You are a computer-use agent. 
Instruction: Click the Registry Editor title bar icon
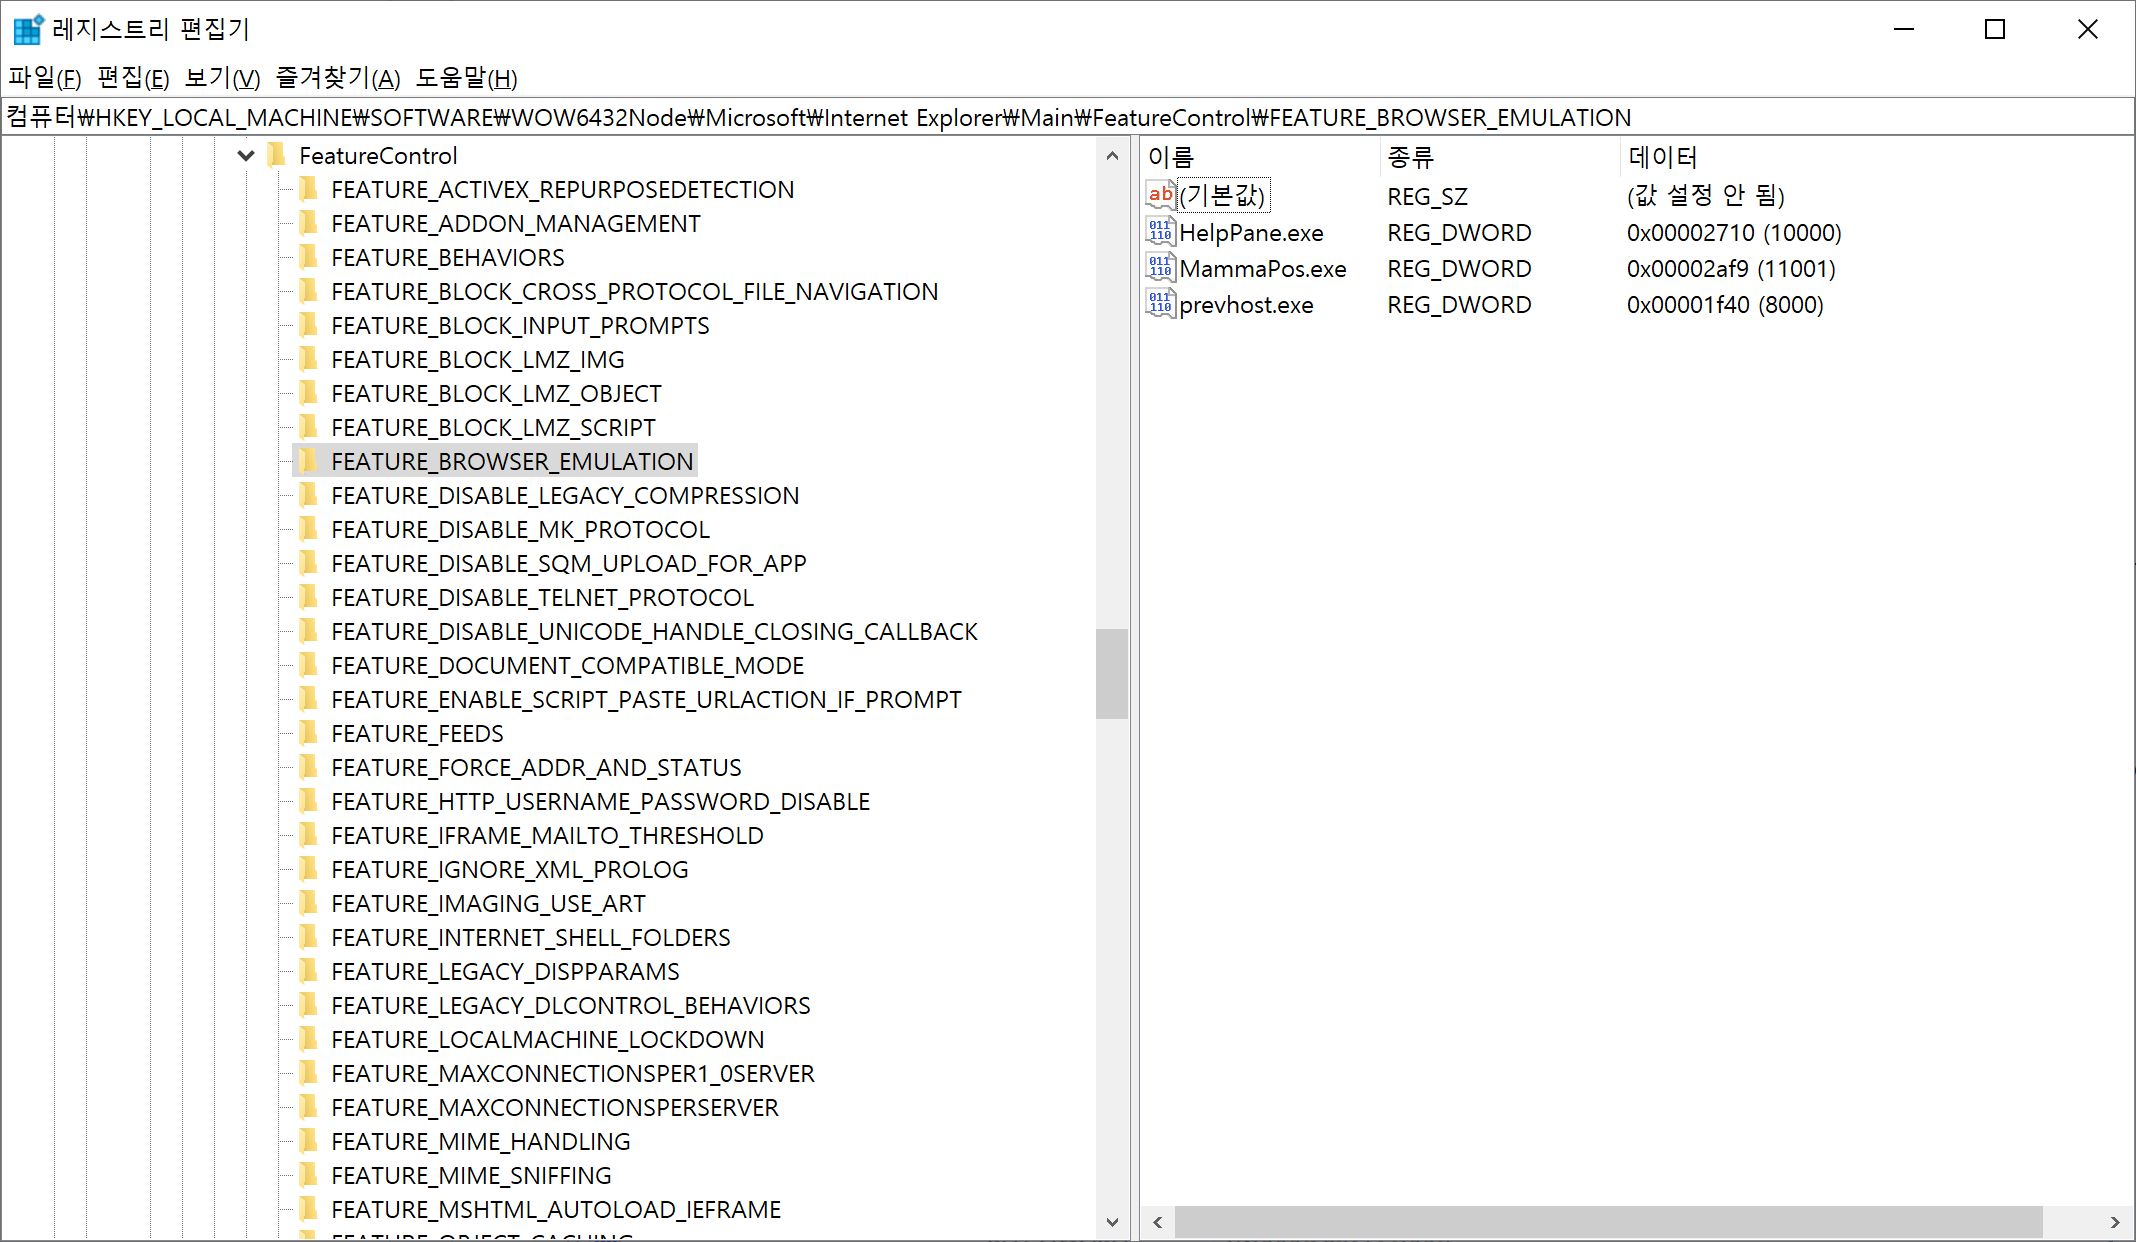pyautogui.click(x=27, y=29)
